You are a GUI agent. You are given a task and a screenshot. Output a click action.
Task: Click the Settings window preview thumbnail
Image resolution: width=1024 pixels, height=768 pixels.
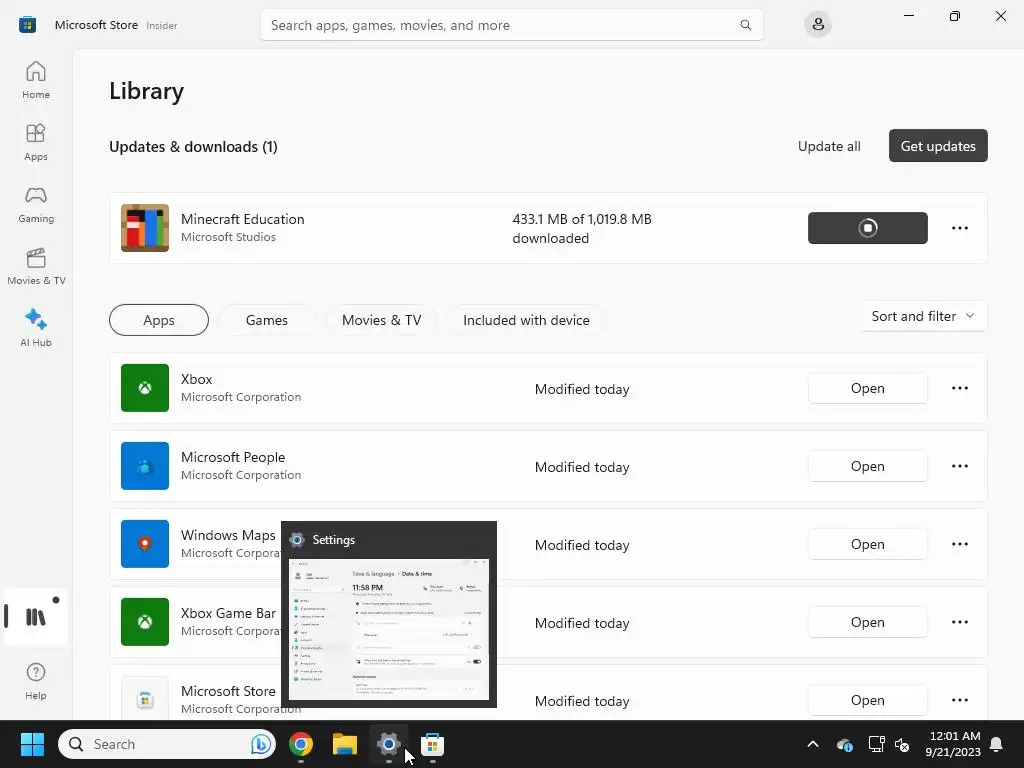pyautogui.click(x=389, y=629)
